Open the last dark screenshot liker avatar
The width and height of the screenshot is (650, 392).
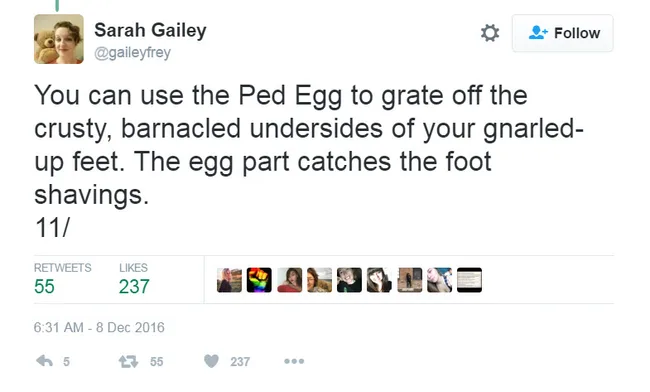point(469,280)
